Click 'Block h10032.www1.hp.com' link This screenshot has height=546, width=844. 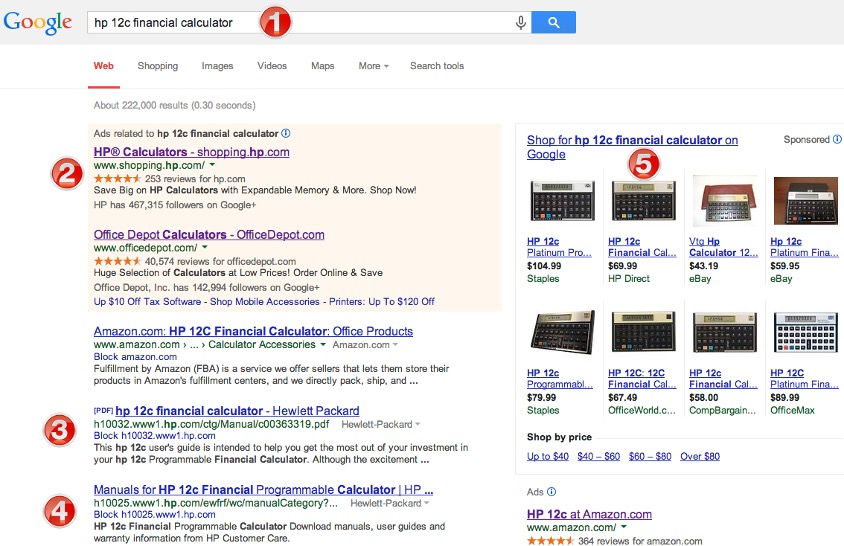154,436
